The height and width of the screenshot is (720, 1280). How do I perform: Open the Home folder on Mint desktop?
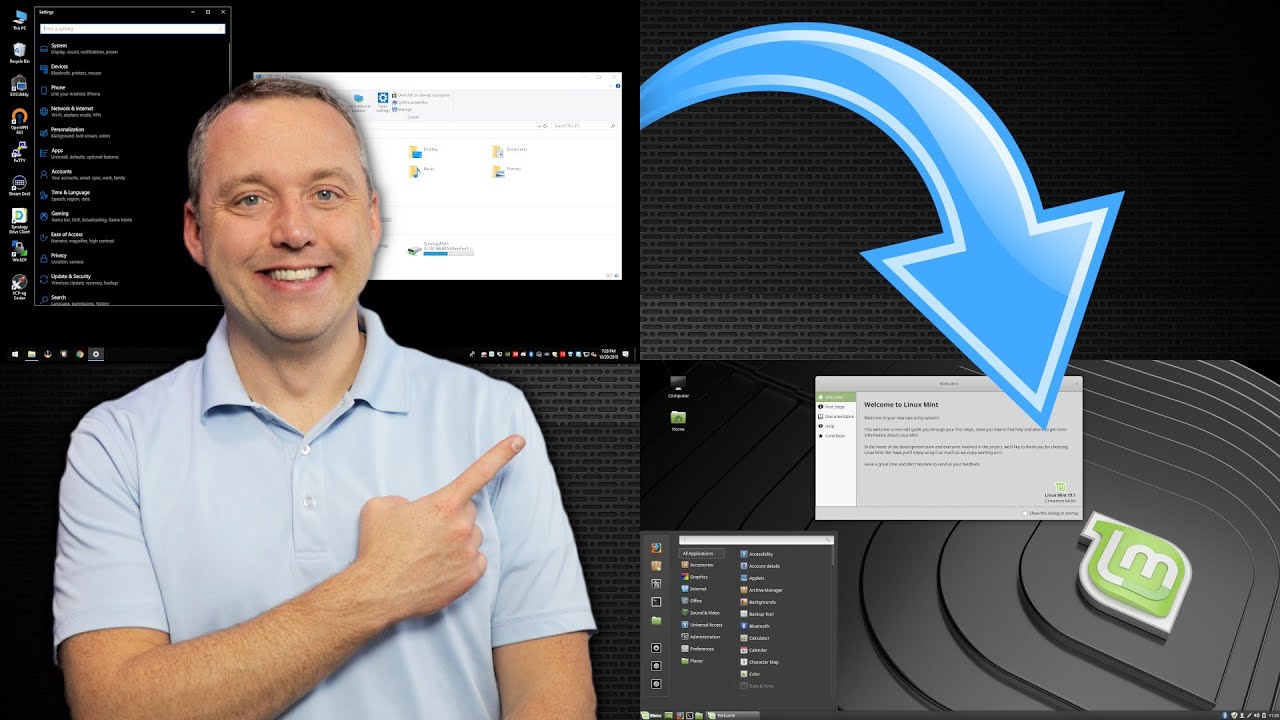pyautogui.click(x=678, y=420)
